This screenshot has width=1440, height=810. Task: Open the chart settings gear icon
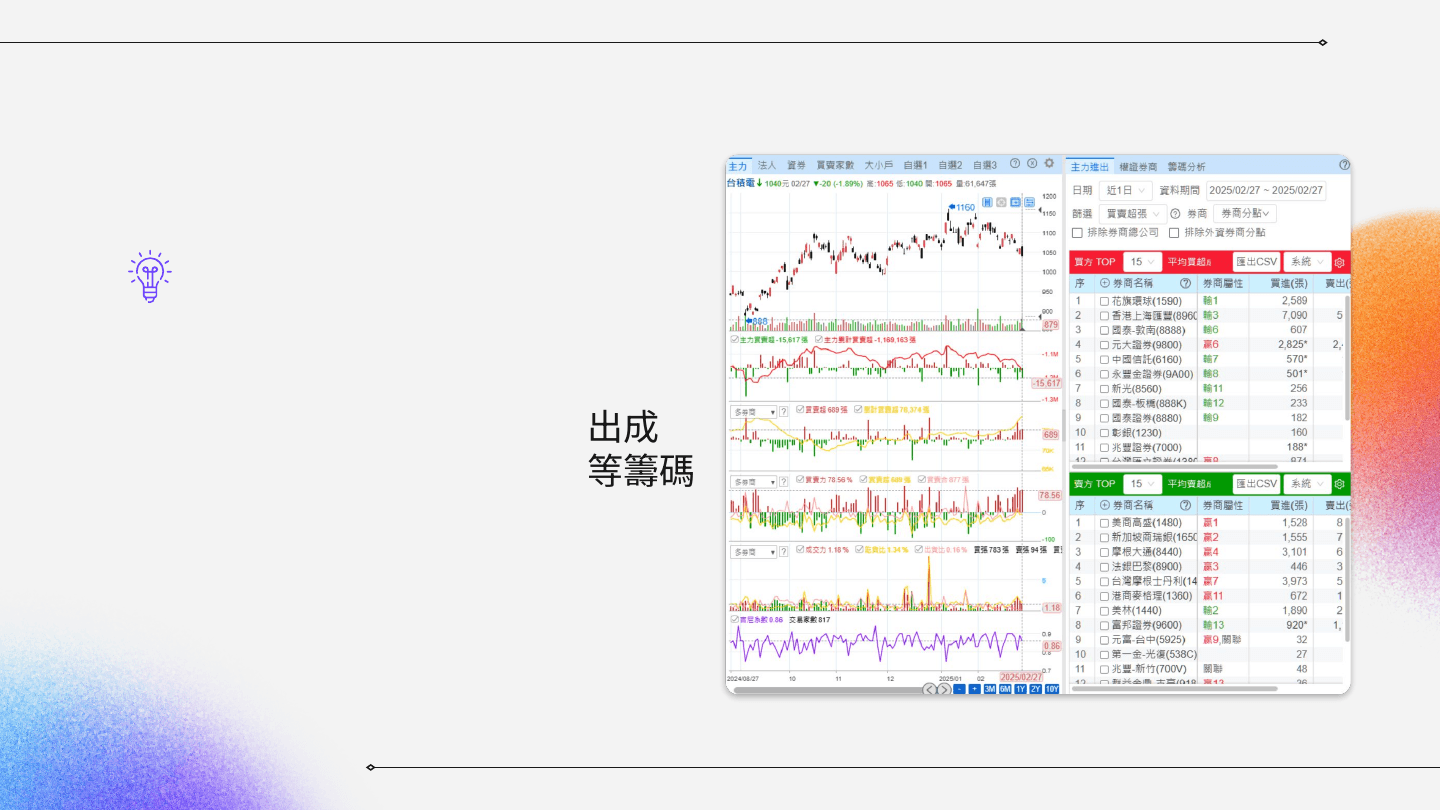coord(1049,164)
